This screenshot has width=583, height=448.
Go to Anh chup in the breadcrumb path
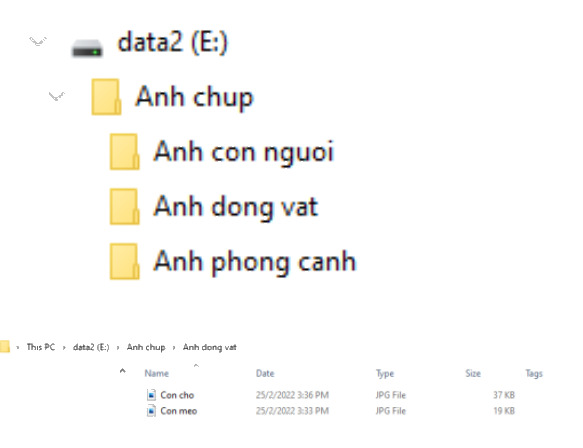point(146,347)
